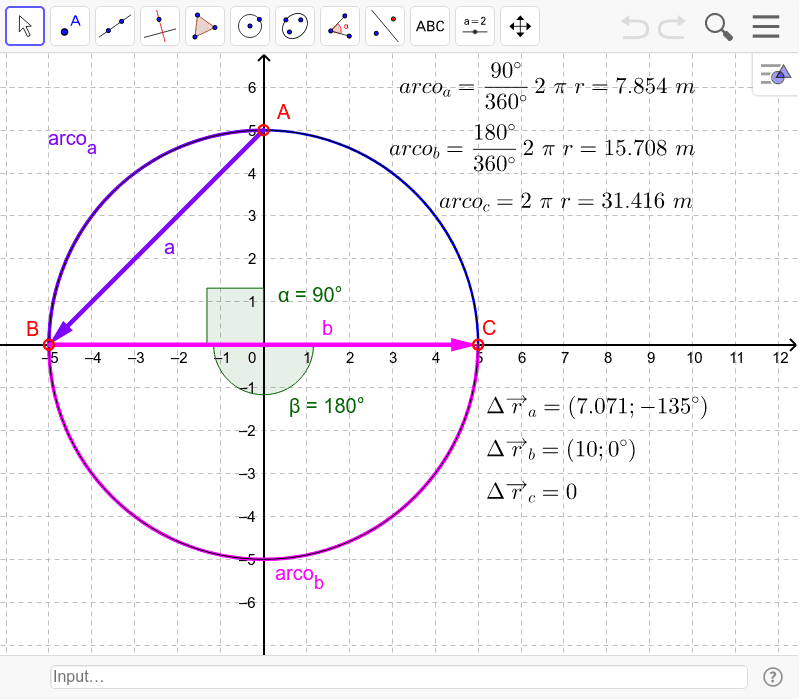Viewport: 800px width, 700px height.
Task: Select the Move Graphics View tool
Action: 520,26
